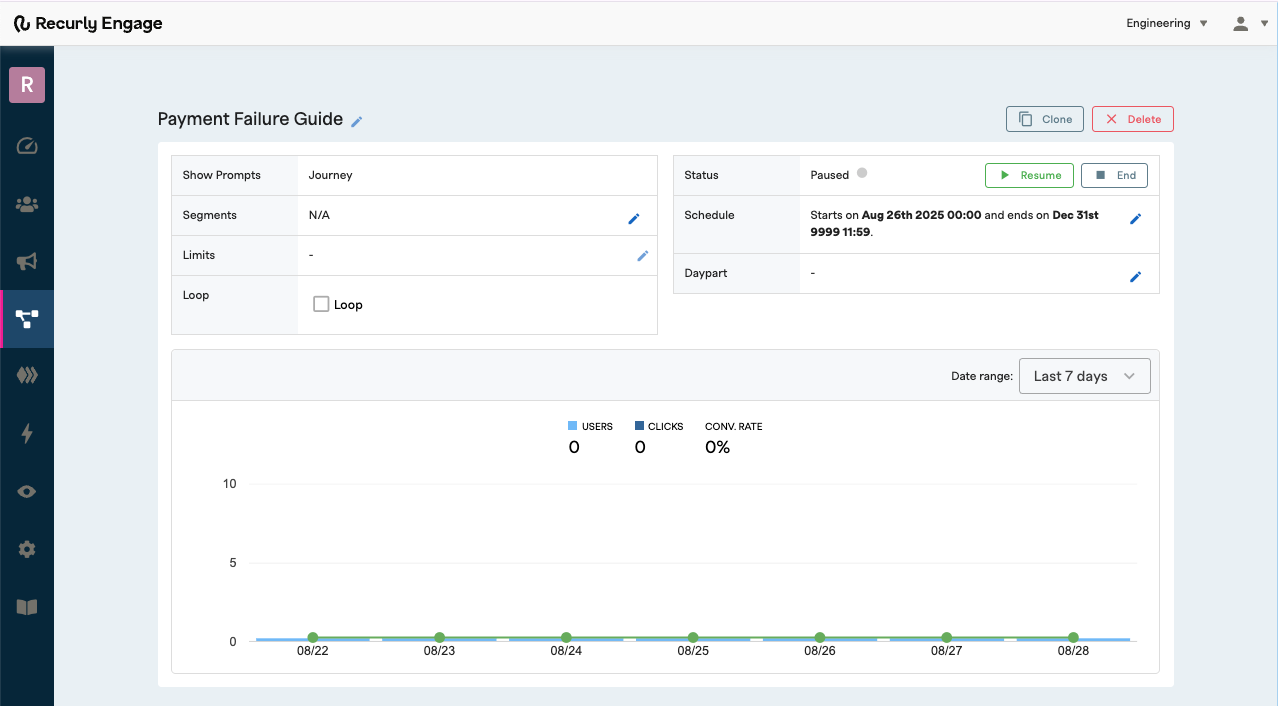
Task: Click the N/A segments value
Action: (319, 215)
